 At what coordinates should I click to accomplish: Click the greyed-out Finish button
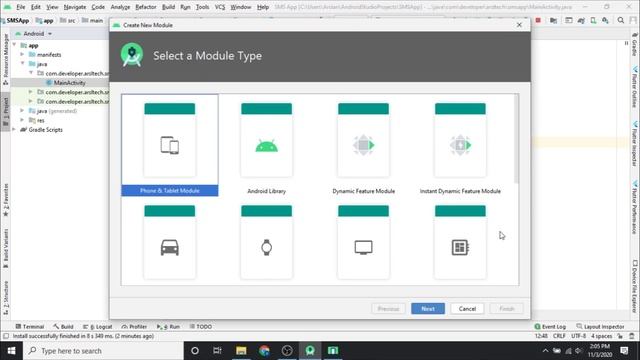point(507,309)
